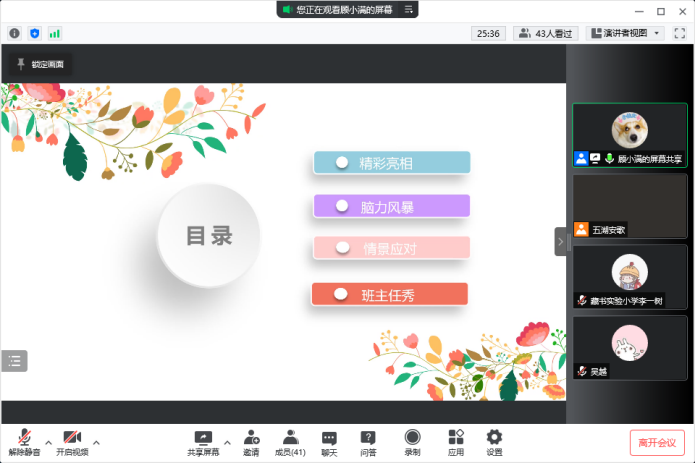This screenshot has width=695, height=463.
Task: Start sharing your screen
Action: [203, 443]
